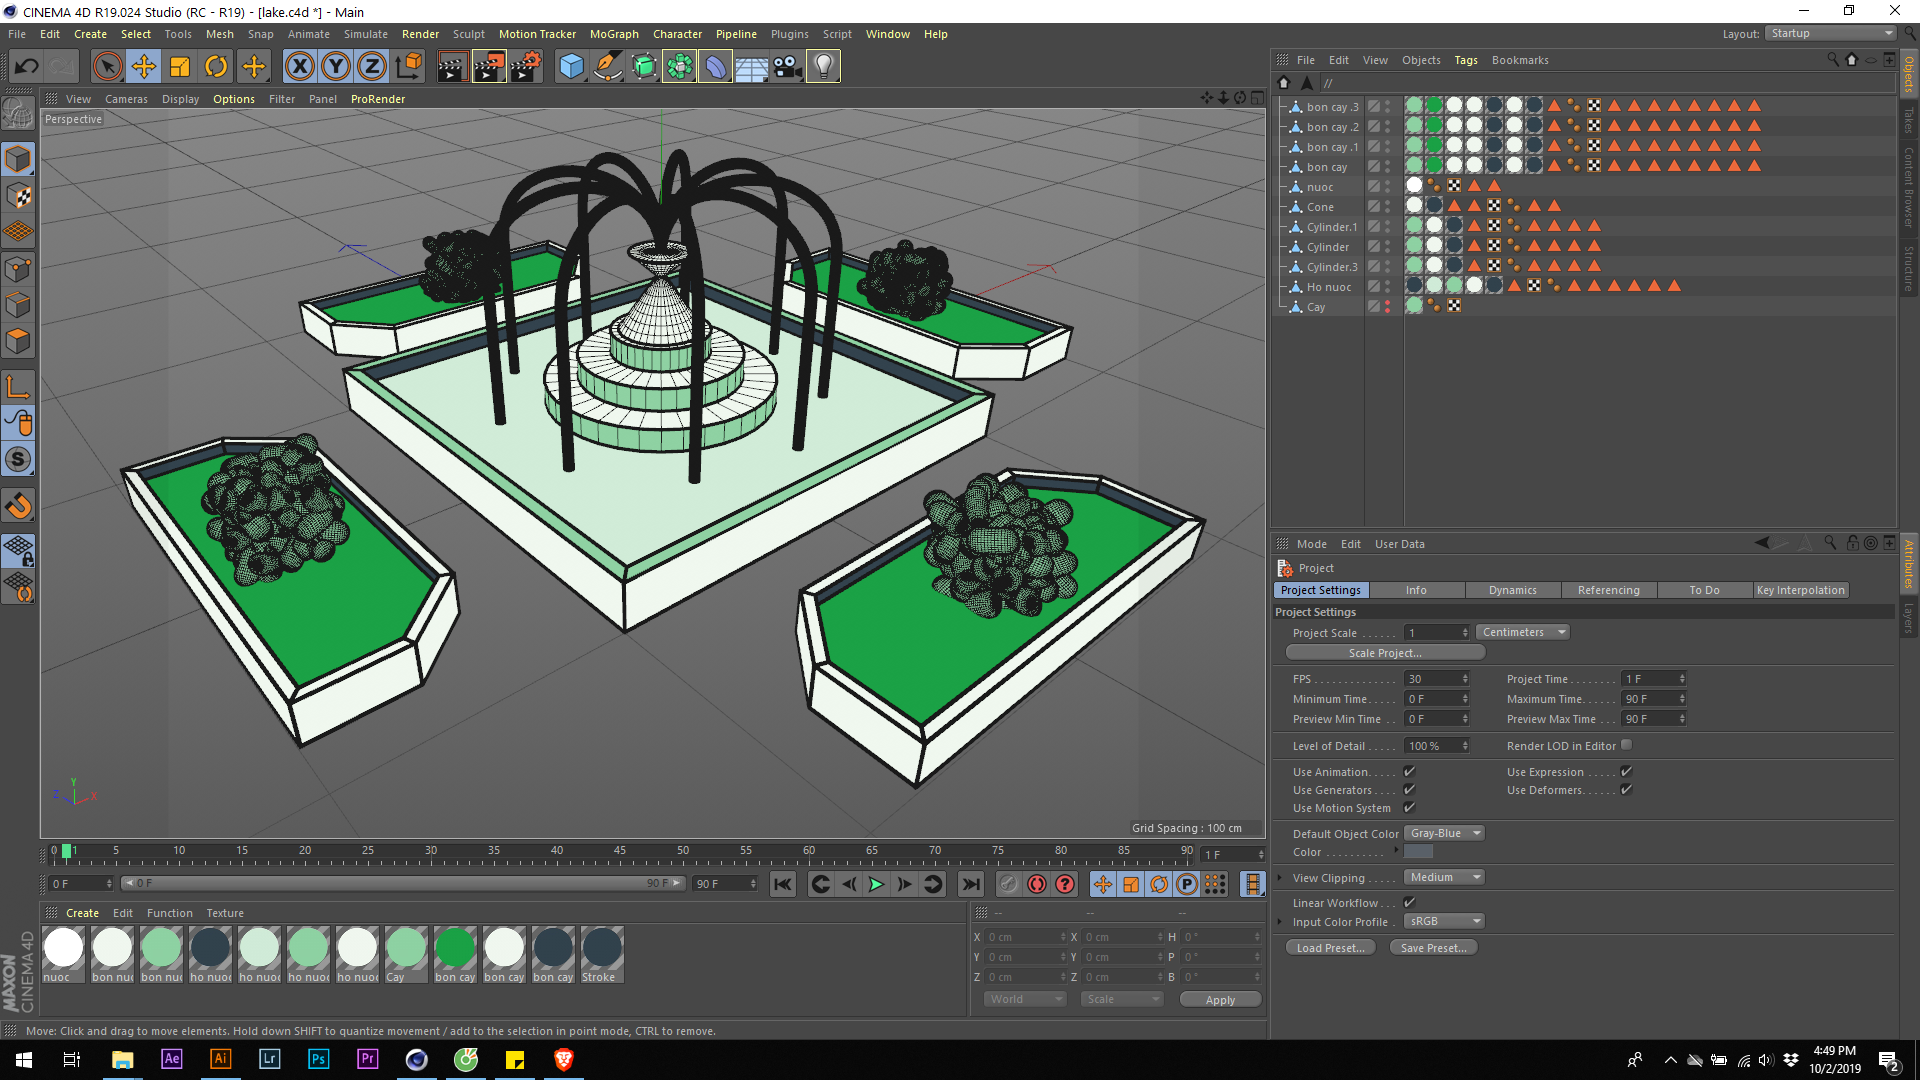Select the Move tool in top toolbar
The image size is (1920, 1080).
pyautogui.click(x=144, y=67)
